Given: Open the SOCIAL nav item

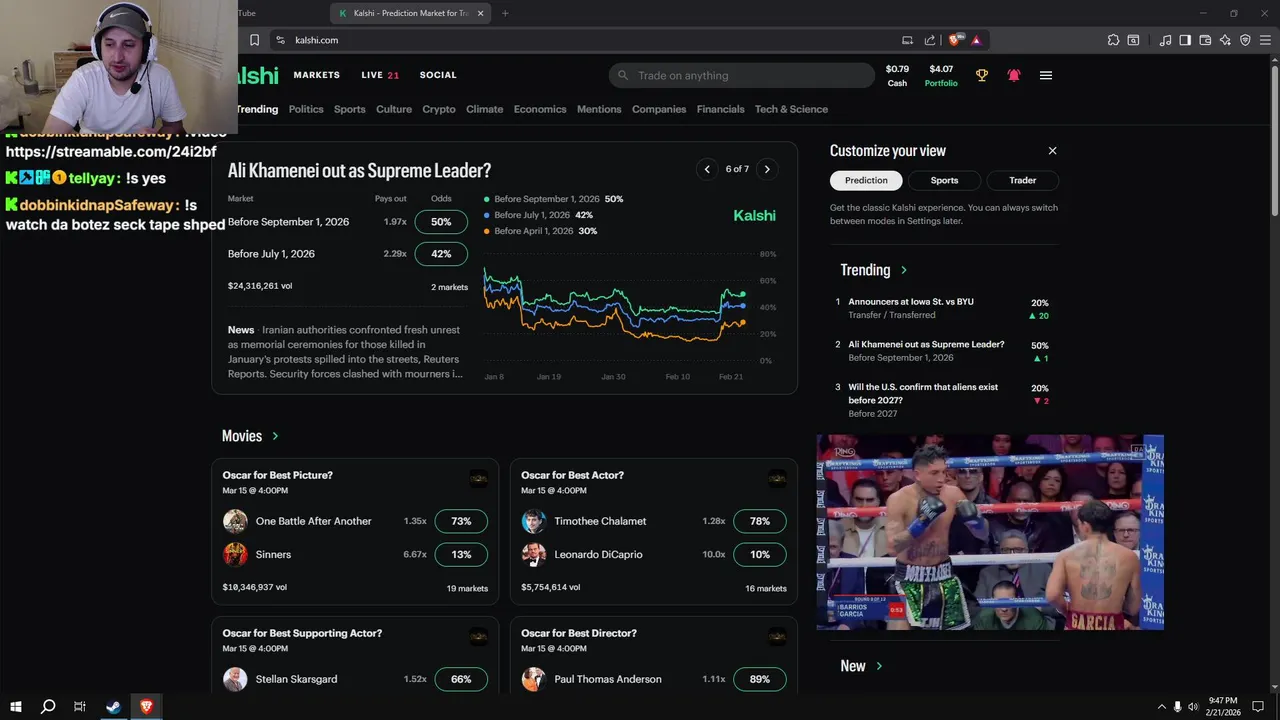Looking at the screenshot, I should click(x=438, y=75).
